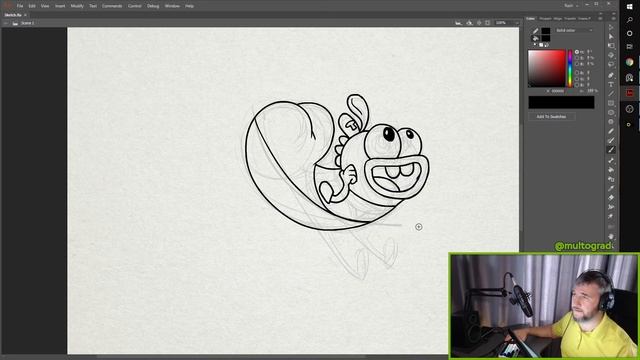Viewport: 640px width, 360px height.
Task: Click the alpha percentage field
Action: click(x=592, y=91)
